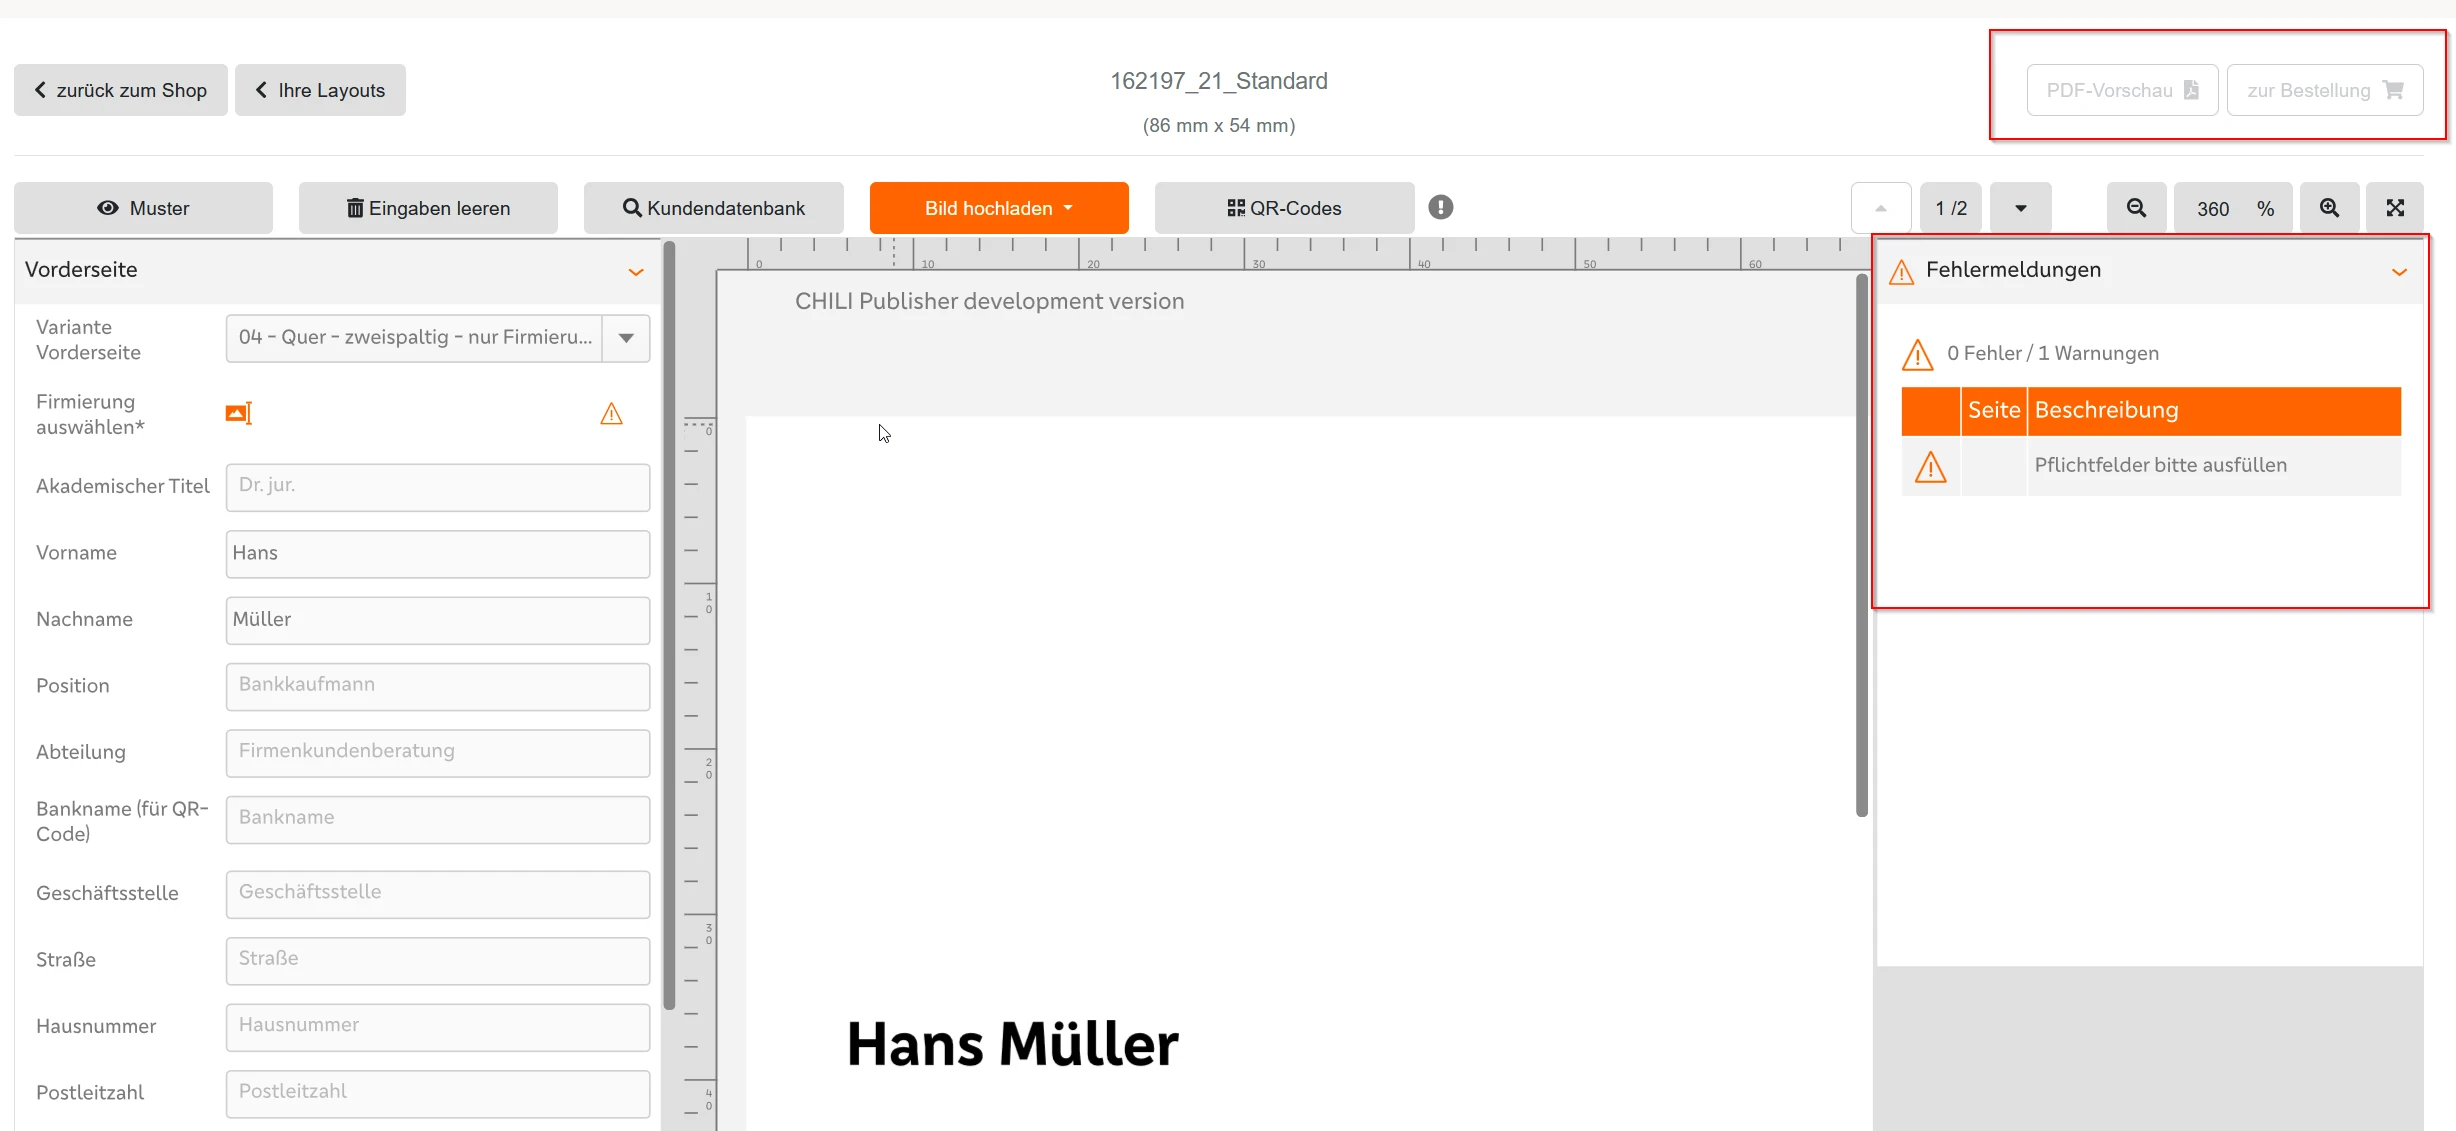The width and height of the screenshot is (2456, 1131).
Task: Click the exclamation info icon beside QR-Codes
Action: 1440,207
